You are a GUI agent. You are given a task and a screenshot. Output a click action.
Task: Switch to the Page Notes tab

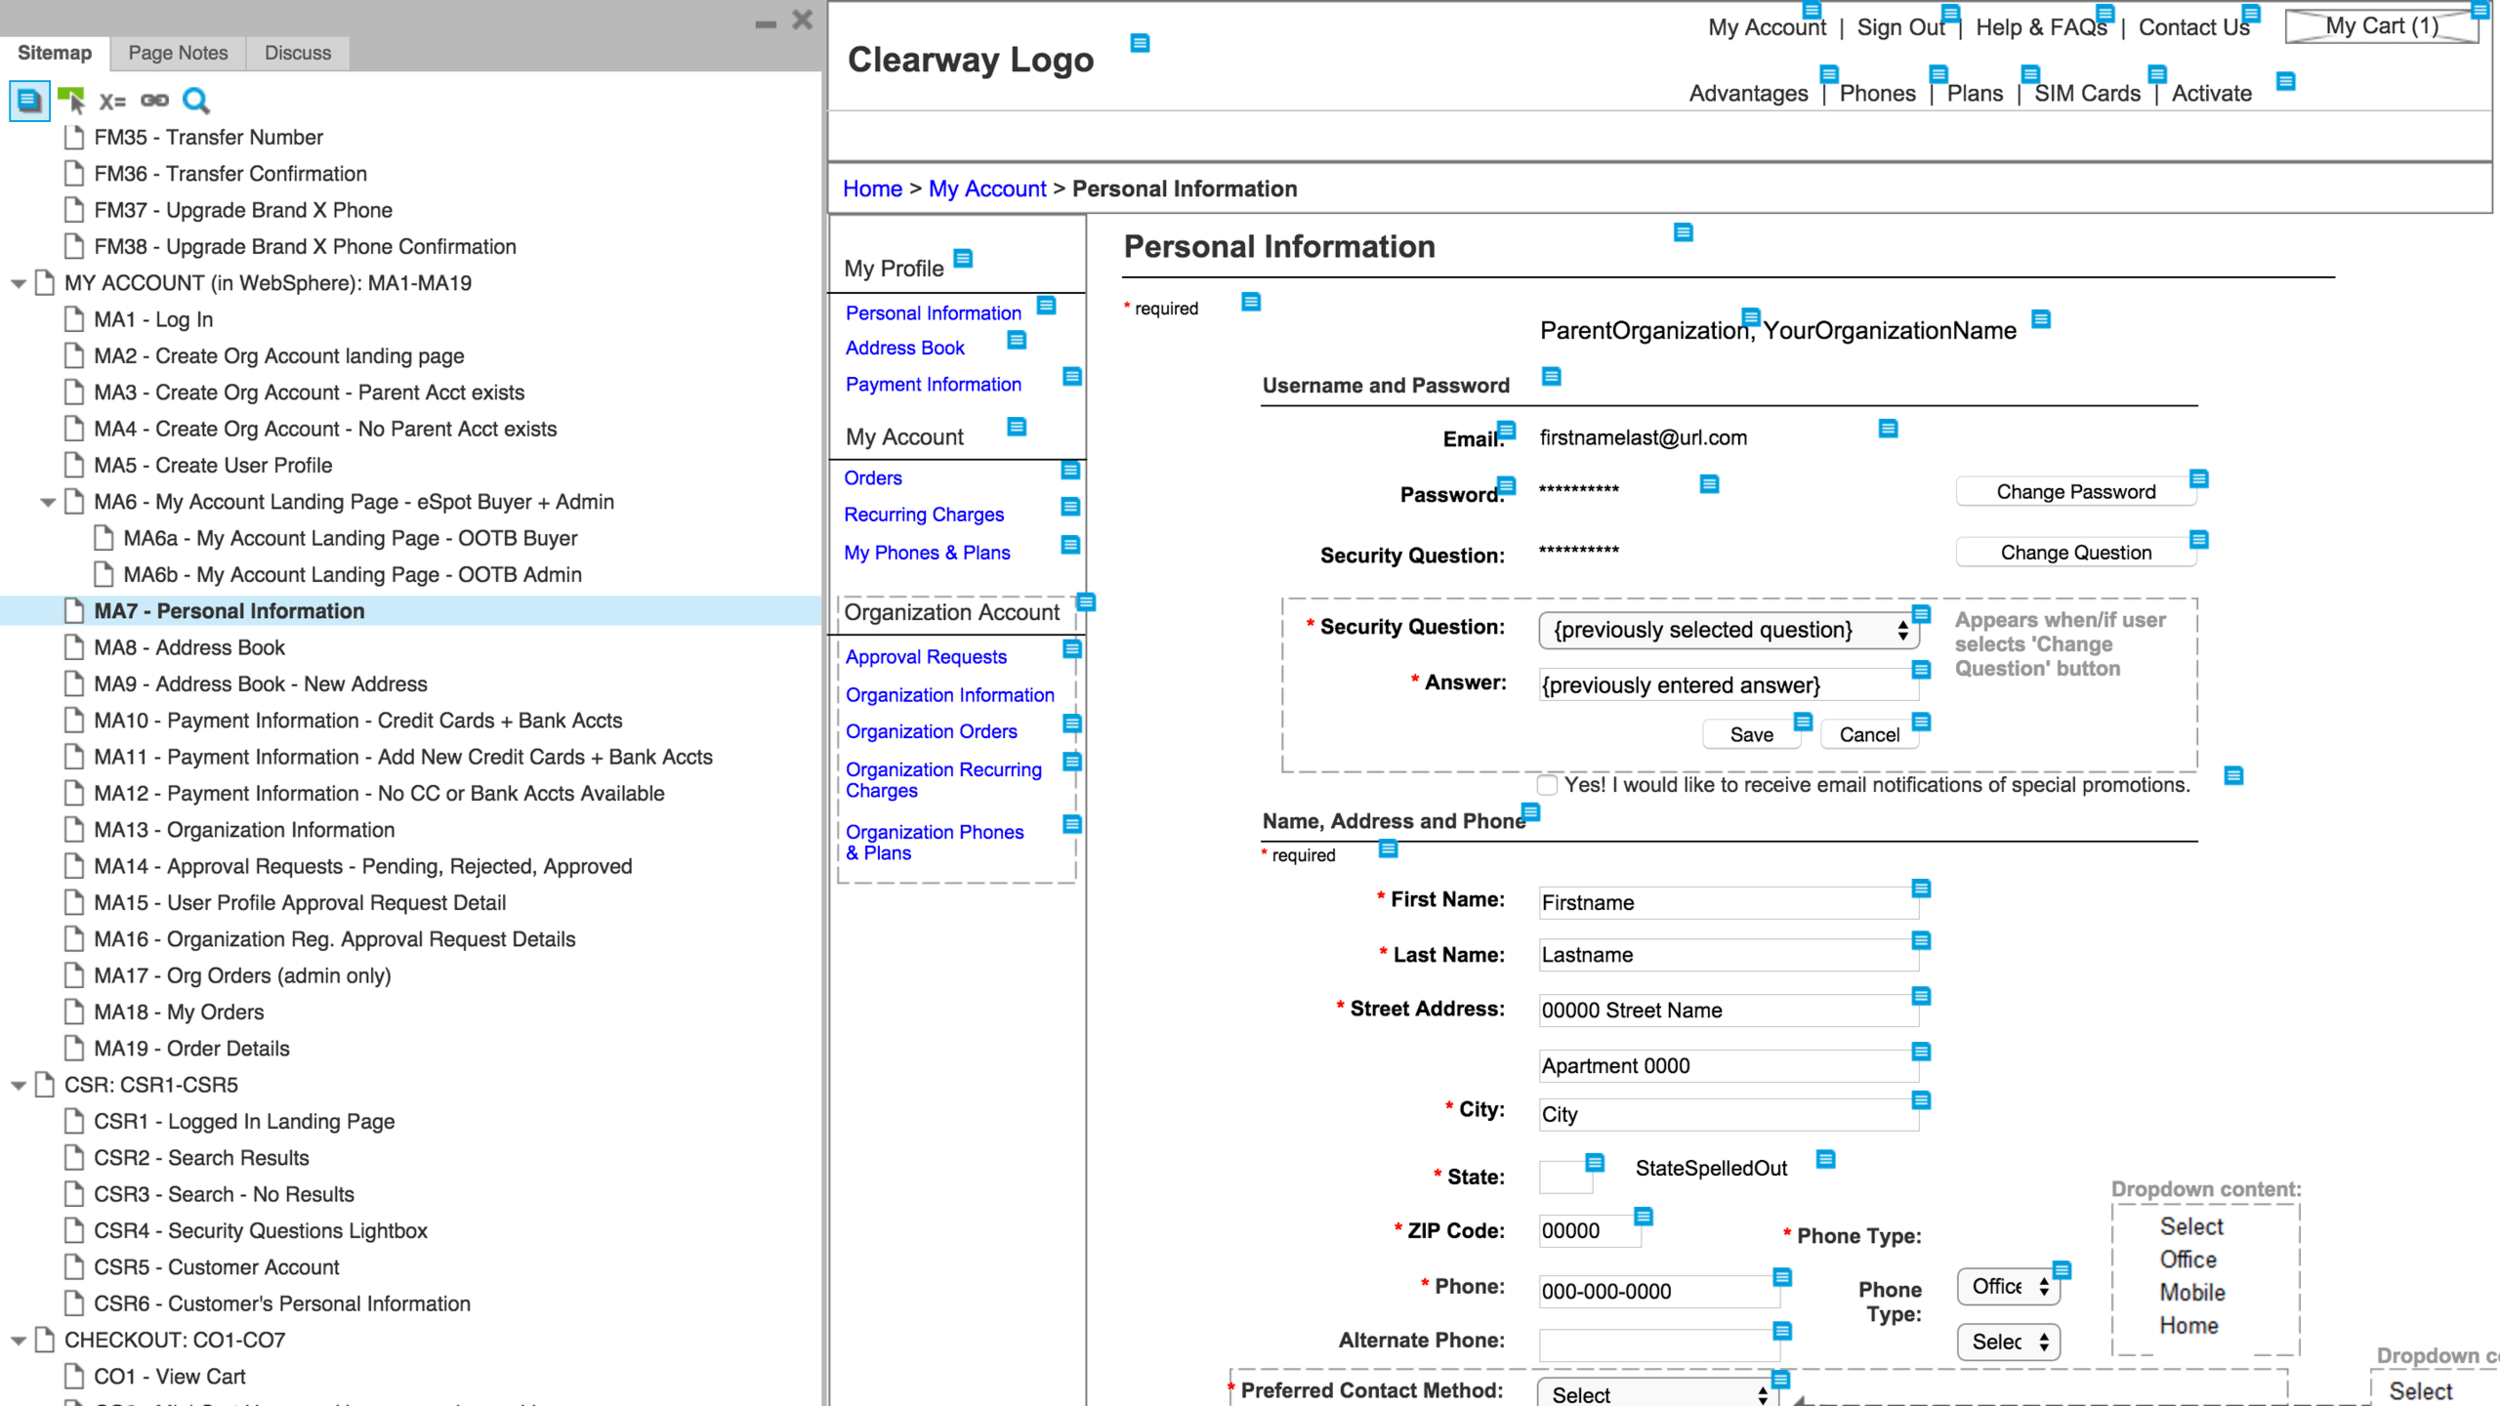click(178, 53)
